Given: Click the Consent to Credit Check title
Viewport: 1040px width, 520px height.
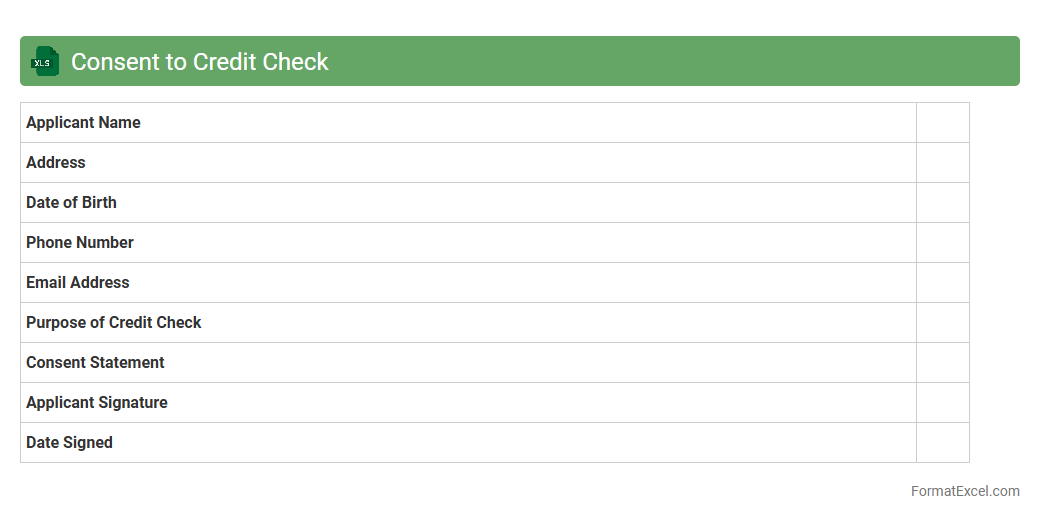Looking at the screenshot, I should click(x=199, y=62).
